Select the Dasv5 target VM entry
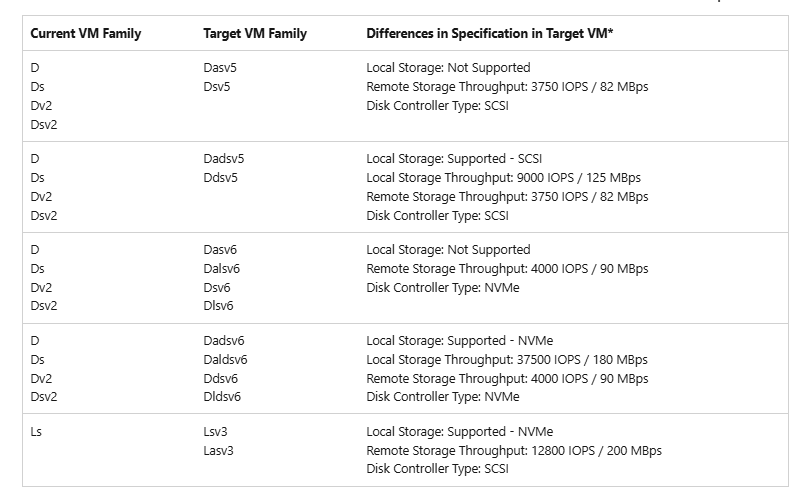The height and width of the screenshot is (495, 799). [220, 68]
